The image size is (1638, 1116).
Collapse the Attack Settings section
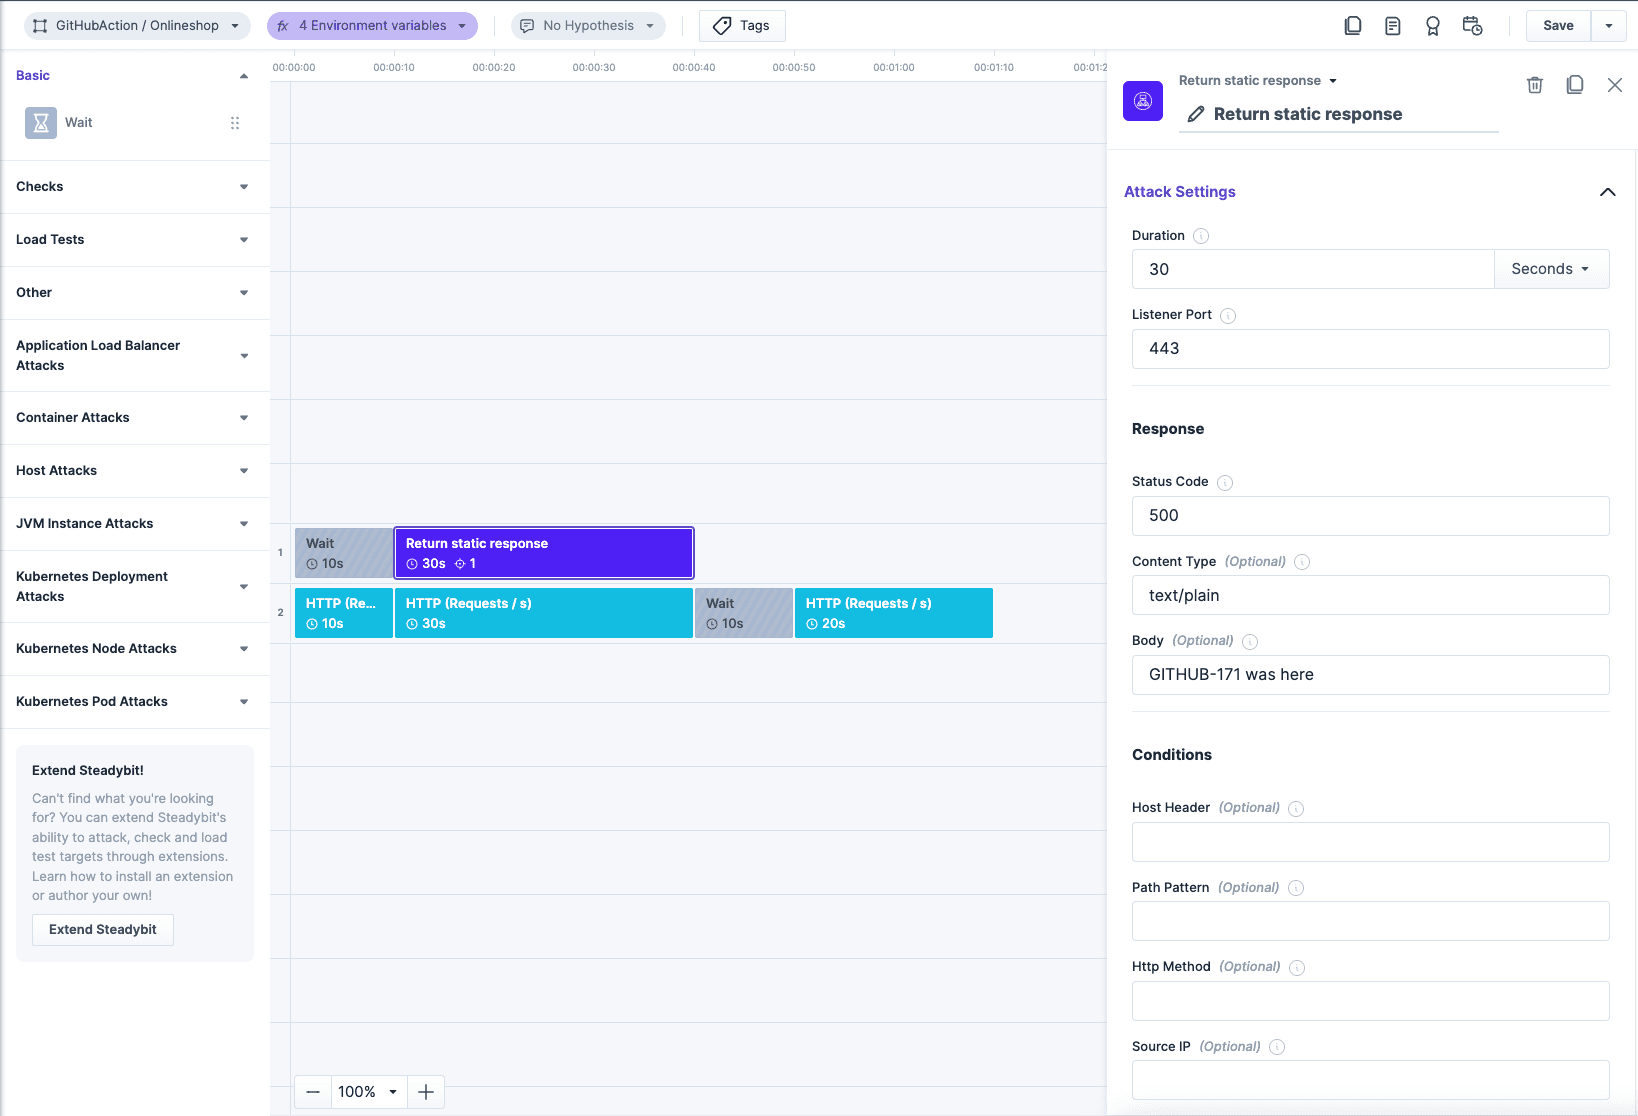[x=1608, y=192]
